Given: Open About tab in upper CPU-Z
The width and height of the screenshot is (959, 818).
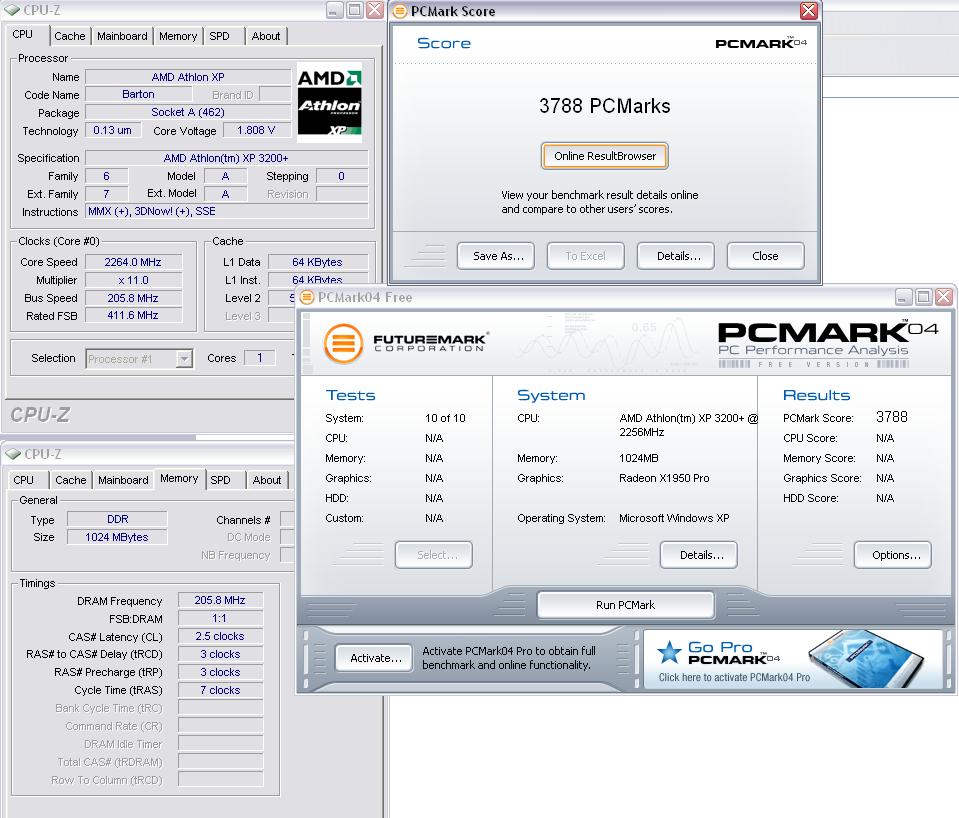Looking at the screenshot, I should [266, 36].
